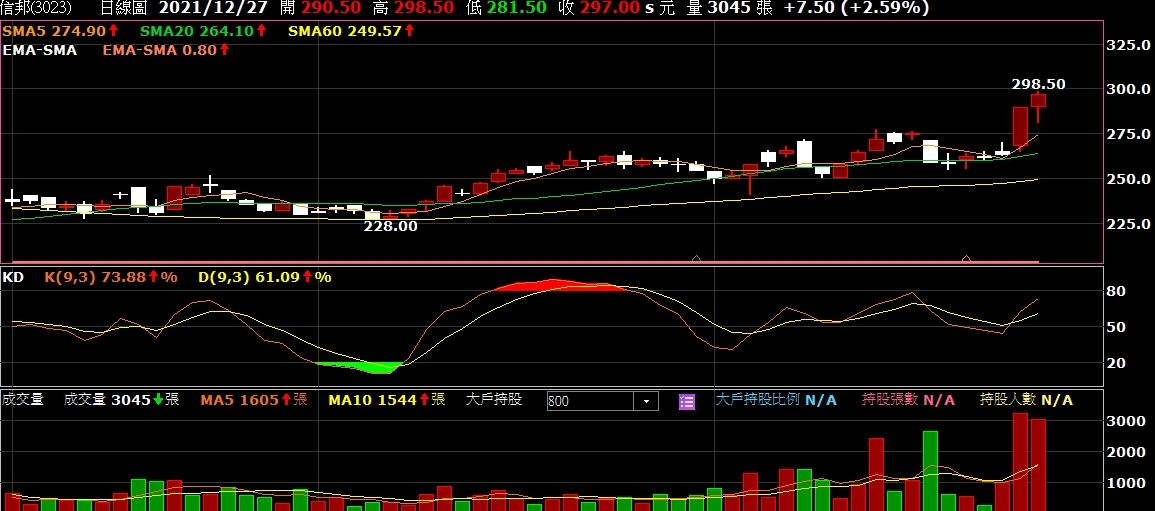Click the 大戶持股 label

point(494,400)
